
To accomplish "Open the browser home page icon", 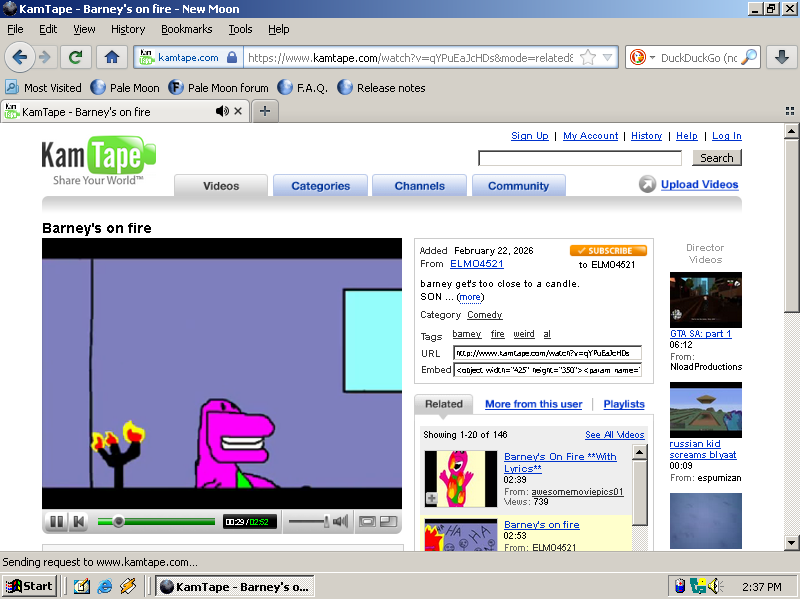I will [x=112, y=57].
